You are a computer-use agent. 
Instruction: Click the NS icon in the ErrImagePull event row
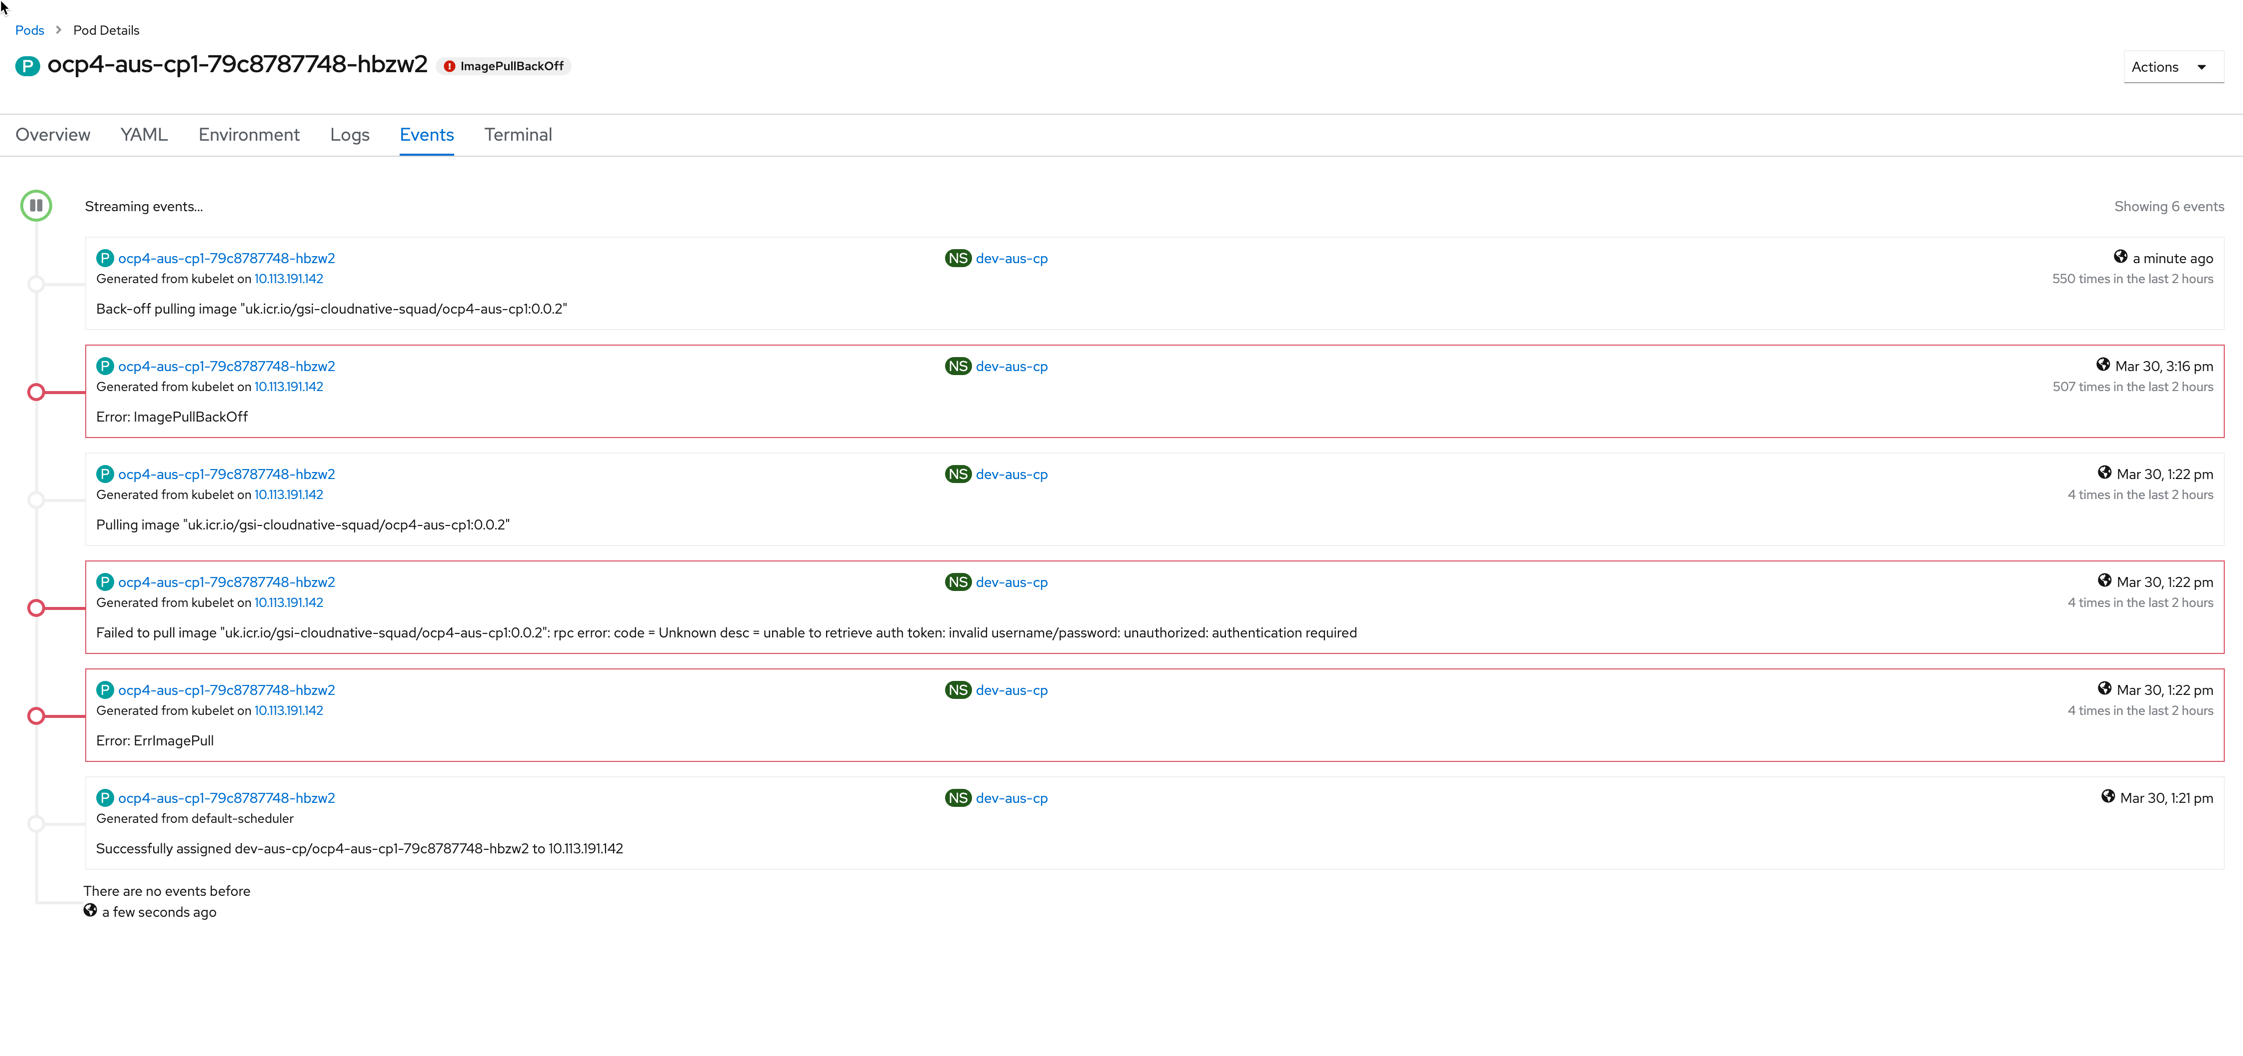coord(958,689)
